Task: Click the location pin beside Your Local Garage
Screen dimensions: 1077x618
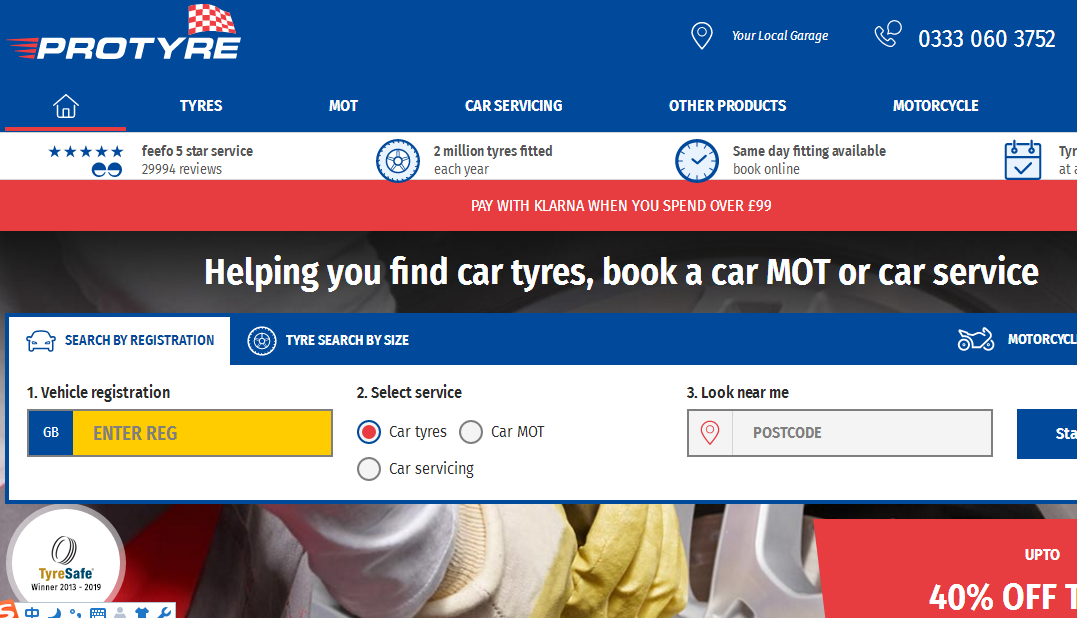Action: 701,36
